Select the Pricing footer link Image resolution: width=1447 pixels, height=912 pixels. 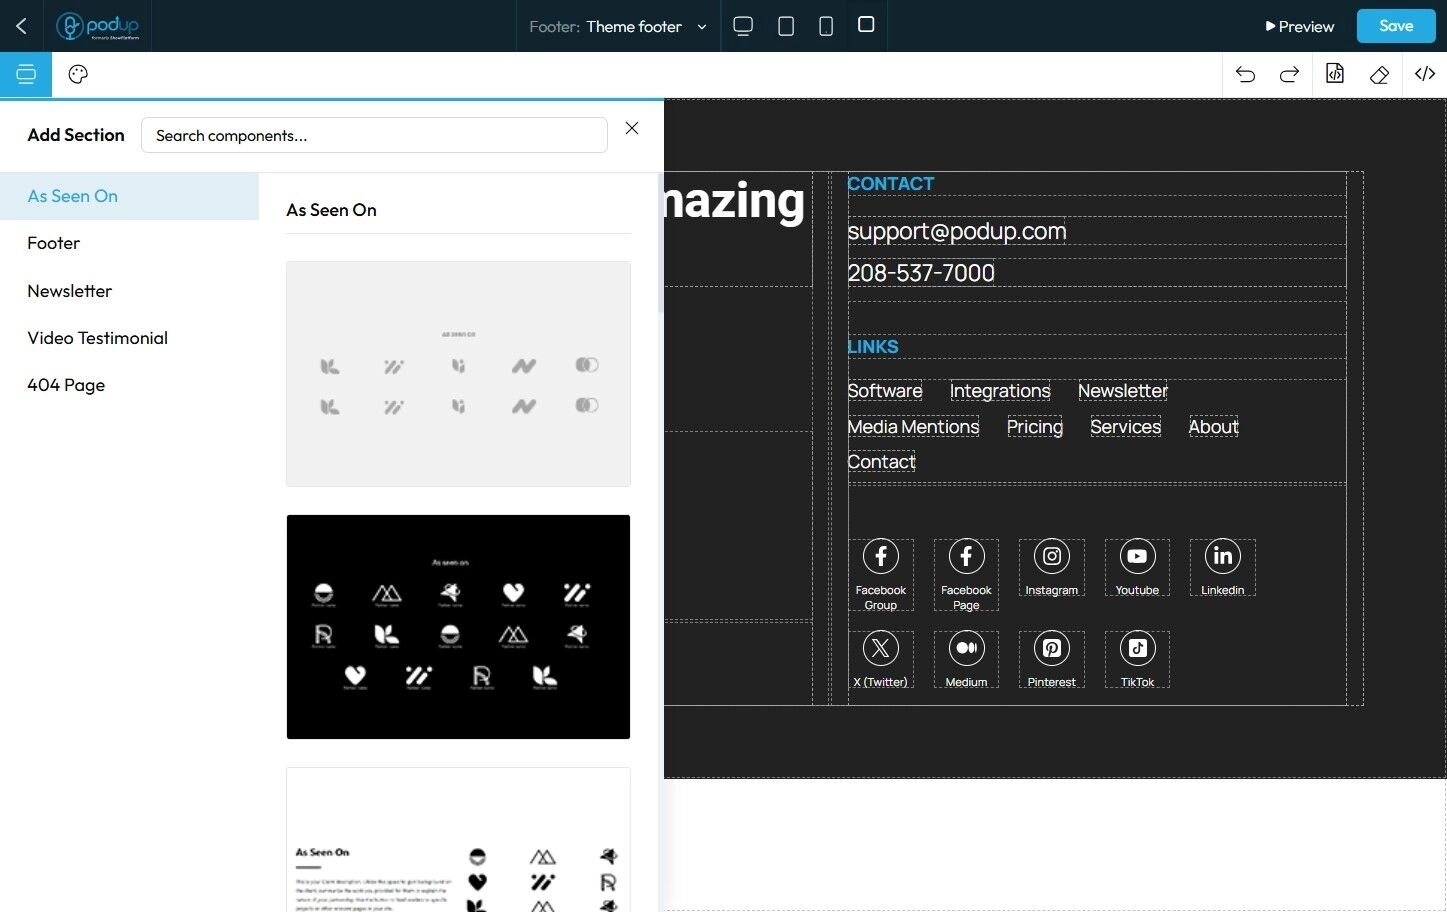(1035, 427)
